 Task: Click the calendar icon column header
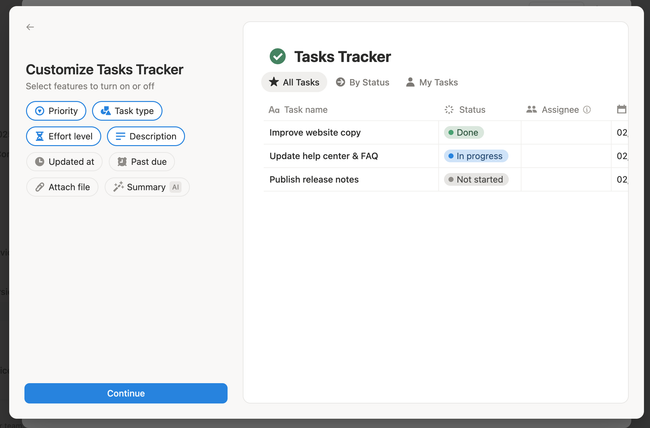pos(621,110)
